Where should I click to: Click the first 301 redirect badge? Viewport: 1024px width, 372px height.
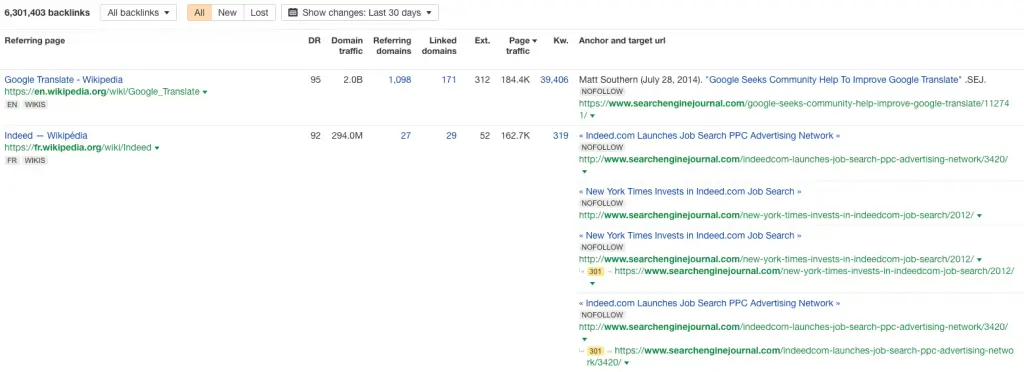pos(595,271)
